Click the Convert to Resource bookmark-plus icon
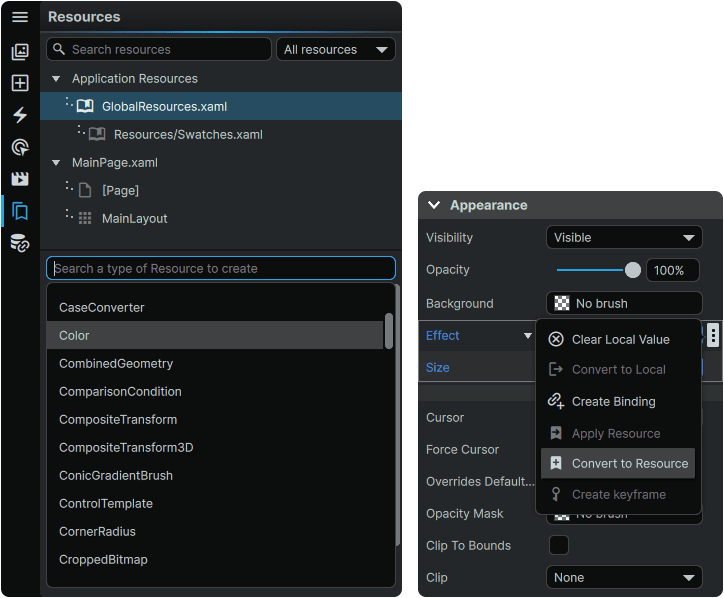The image size is (724, 598). click(556, 463)
